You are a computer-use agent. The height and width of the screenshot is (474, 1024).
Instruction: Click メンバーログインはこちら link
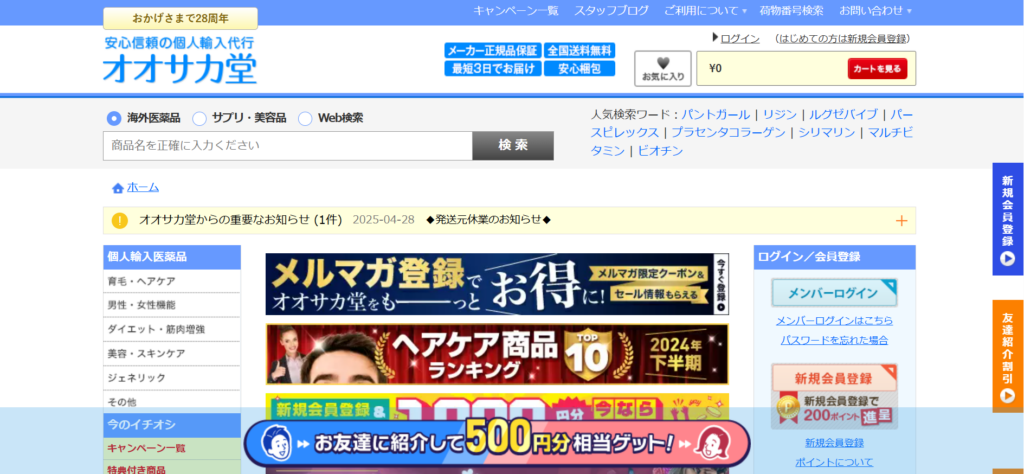coord(834,321)
